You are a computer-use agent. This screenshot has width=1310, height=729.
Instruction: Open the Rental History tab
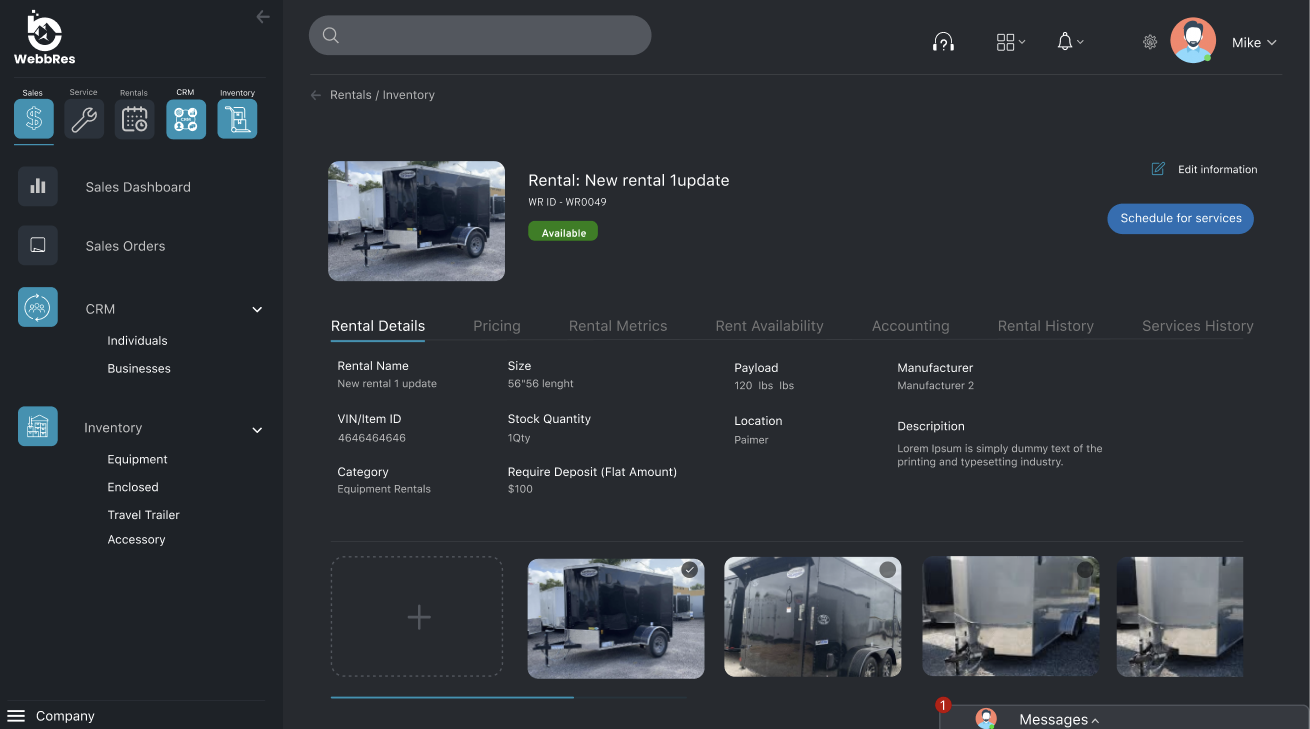tap(1045, 325)
